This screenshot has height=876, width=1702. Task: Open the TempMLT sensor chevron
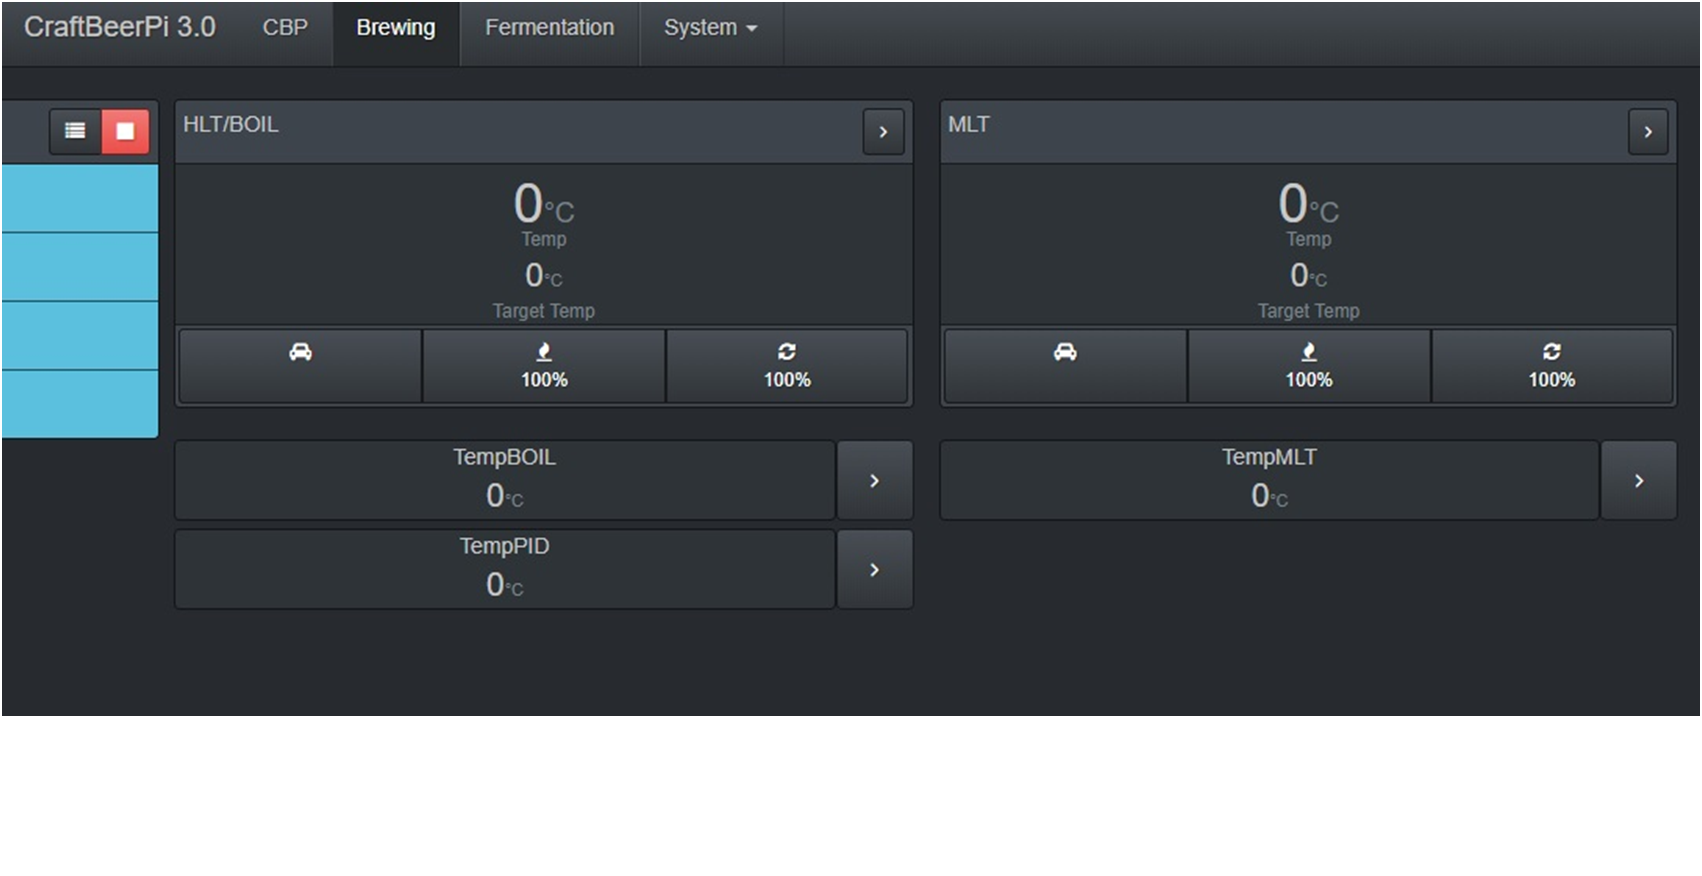[1638, 480]
